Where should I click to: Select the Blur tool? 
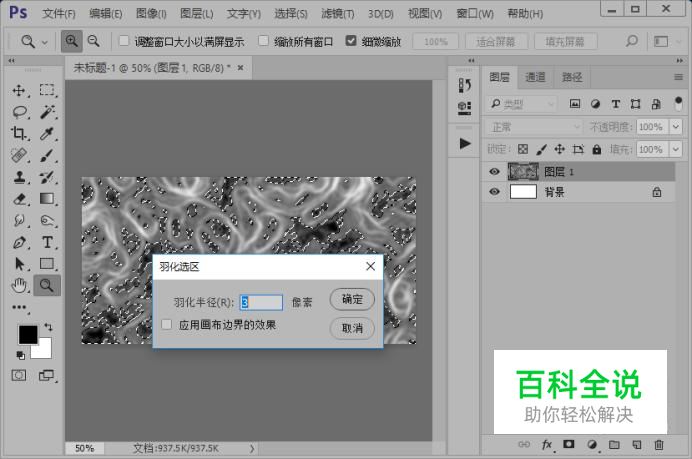click(x=19, y=220)
